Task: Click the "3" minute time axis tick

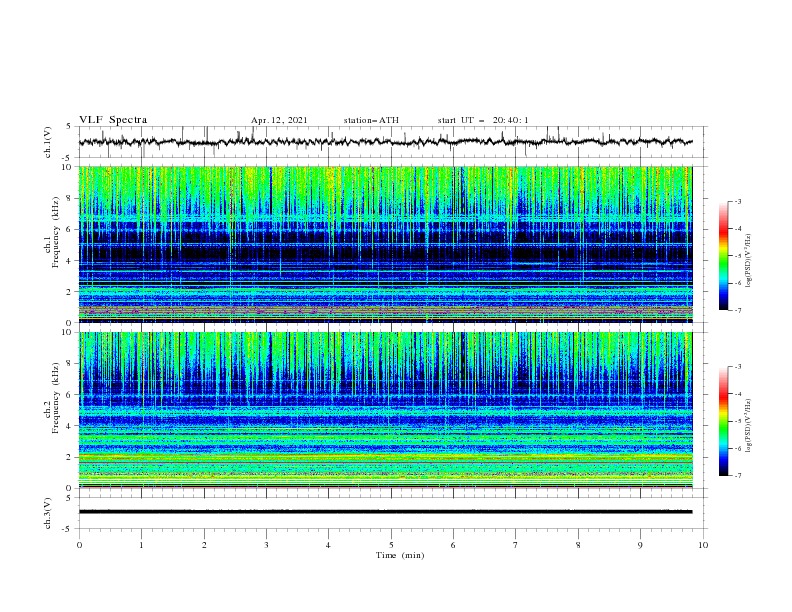Action: (x=266, y=545)
